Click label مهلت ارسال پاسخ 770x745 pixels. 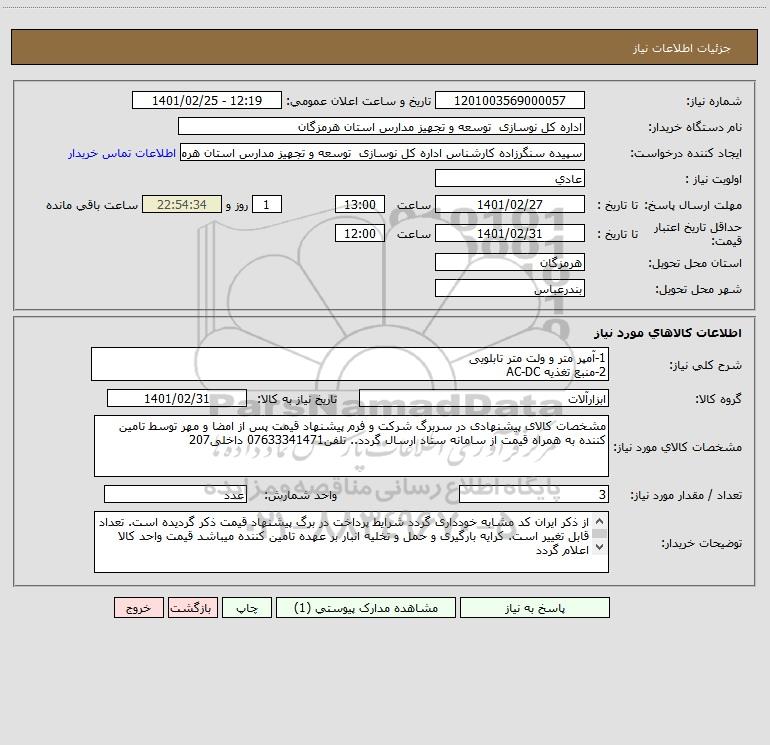coord(693,205)
